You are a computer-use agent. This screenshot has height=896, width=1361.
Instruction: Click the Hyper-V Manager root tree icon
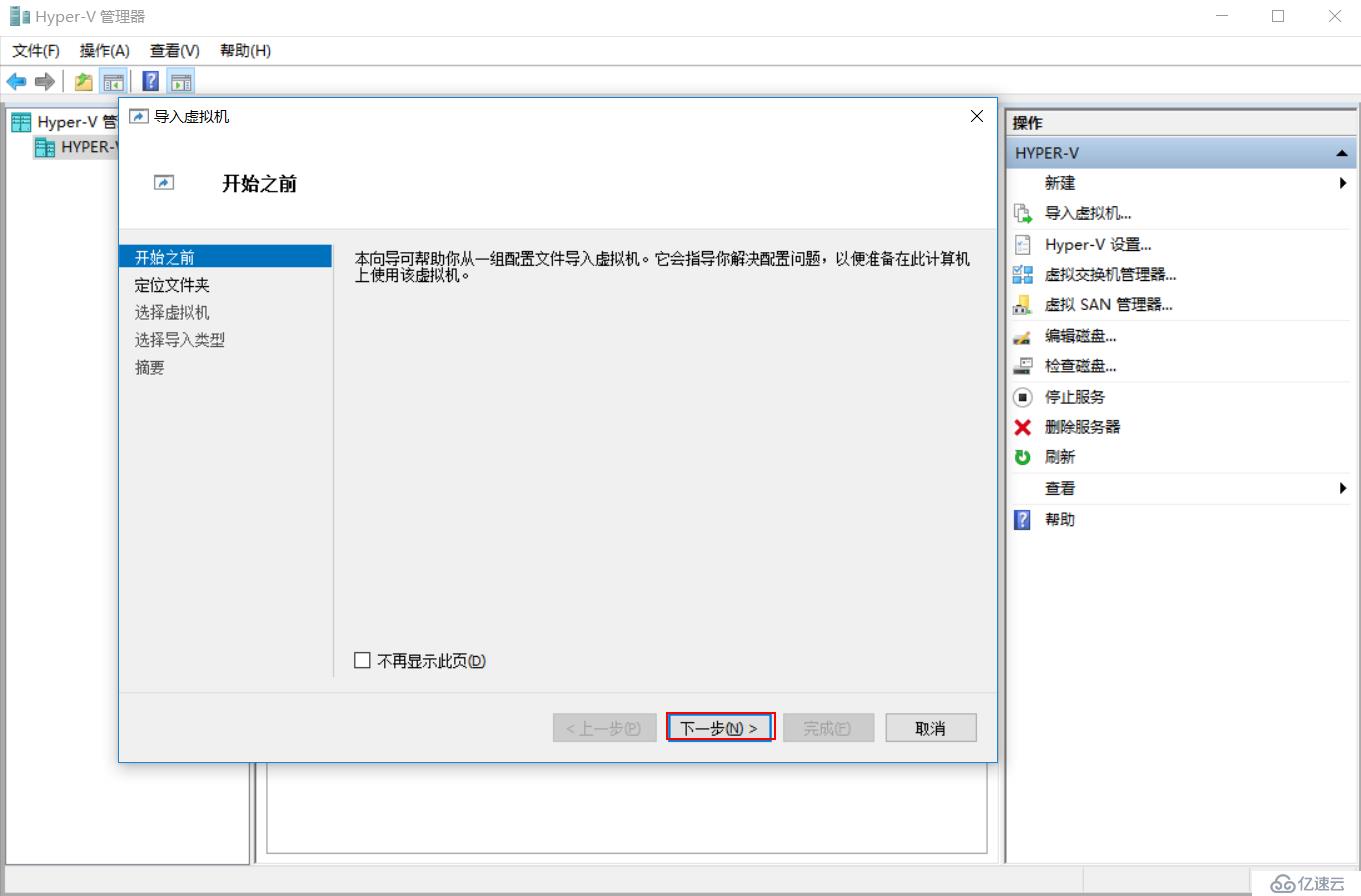pos(21,122)
